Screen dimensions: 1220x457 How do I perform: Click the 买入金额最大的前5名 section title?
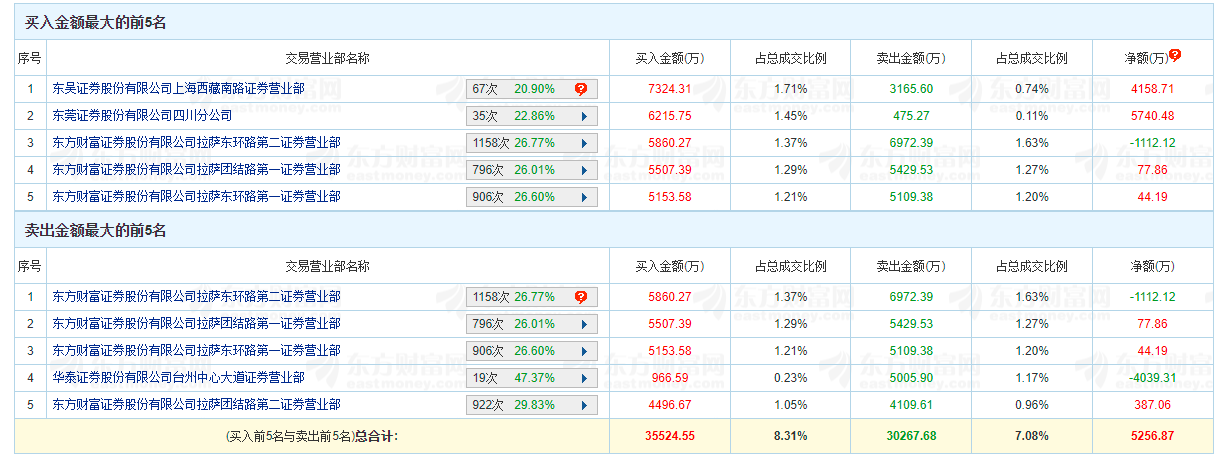pos(95,23)
